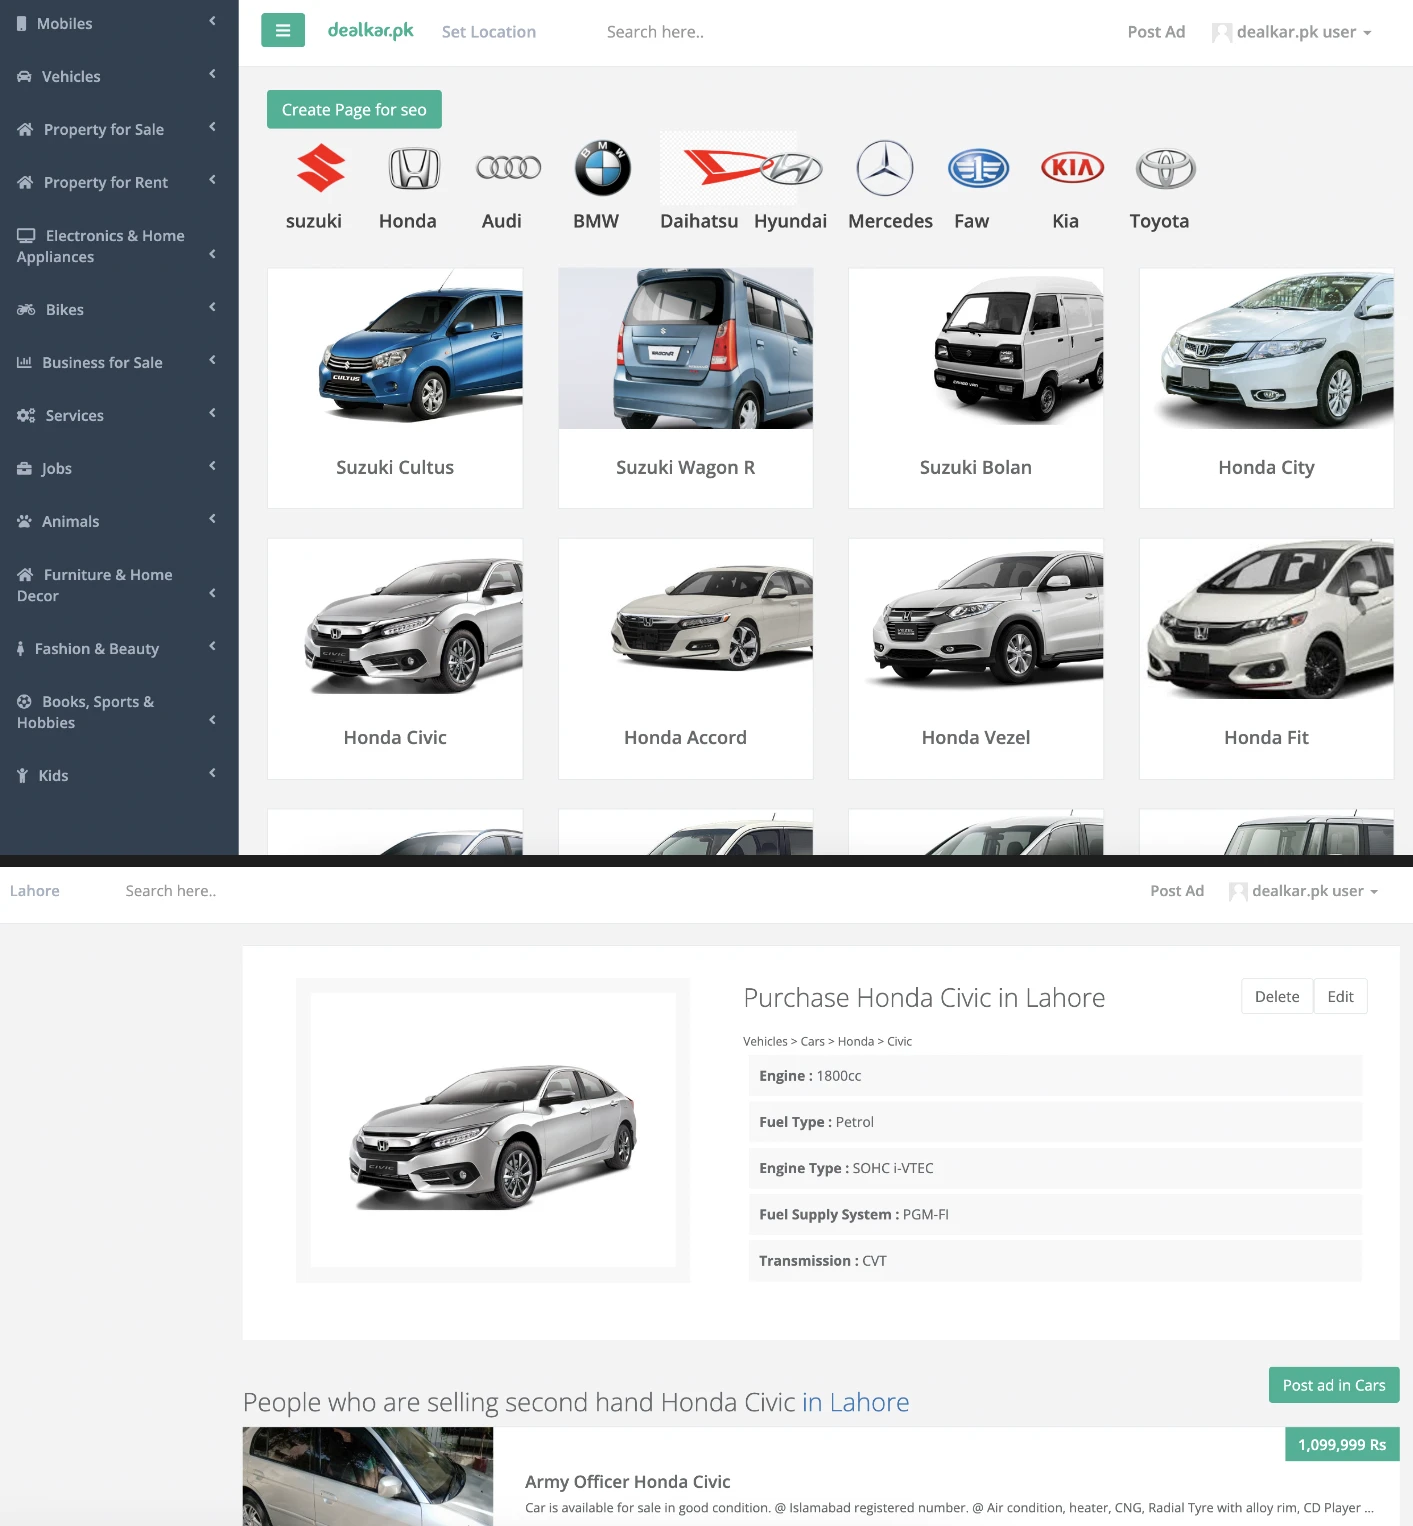Viewport: 1413px width, 1526px height.
Task: Open the Suzuki Wagon R car thumbnail
Action: [685, 349]
